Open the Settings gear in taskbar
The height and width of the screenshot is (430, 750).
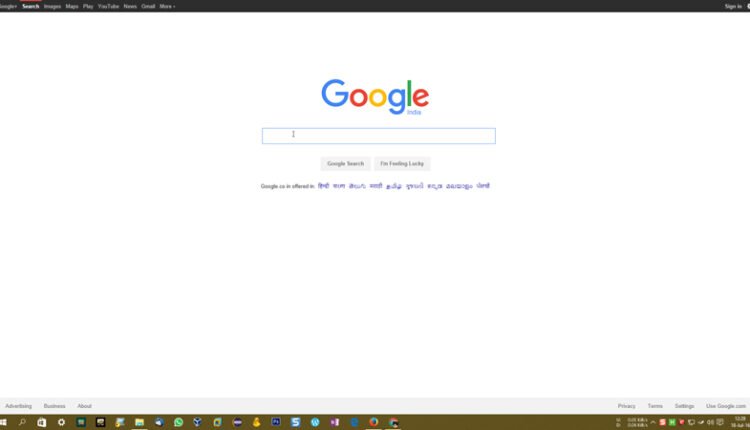61,422
